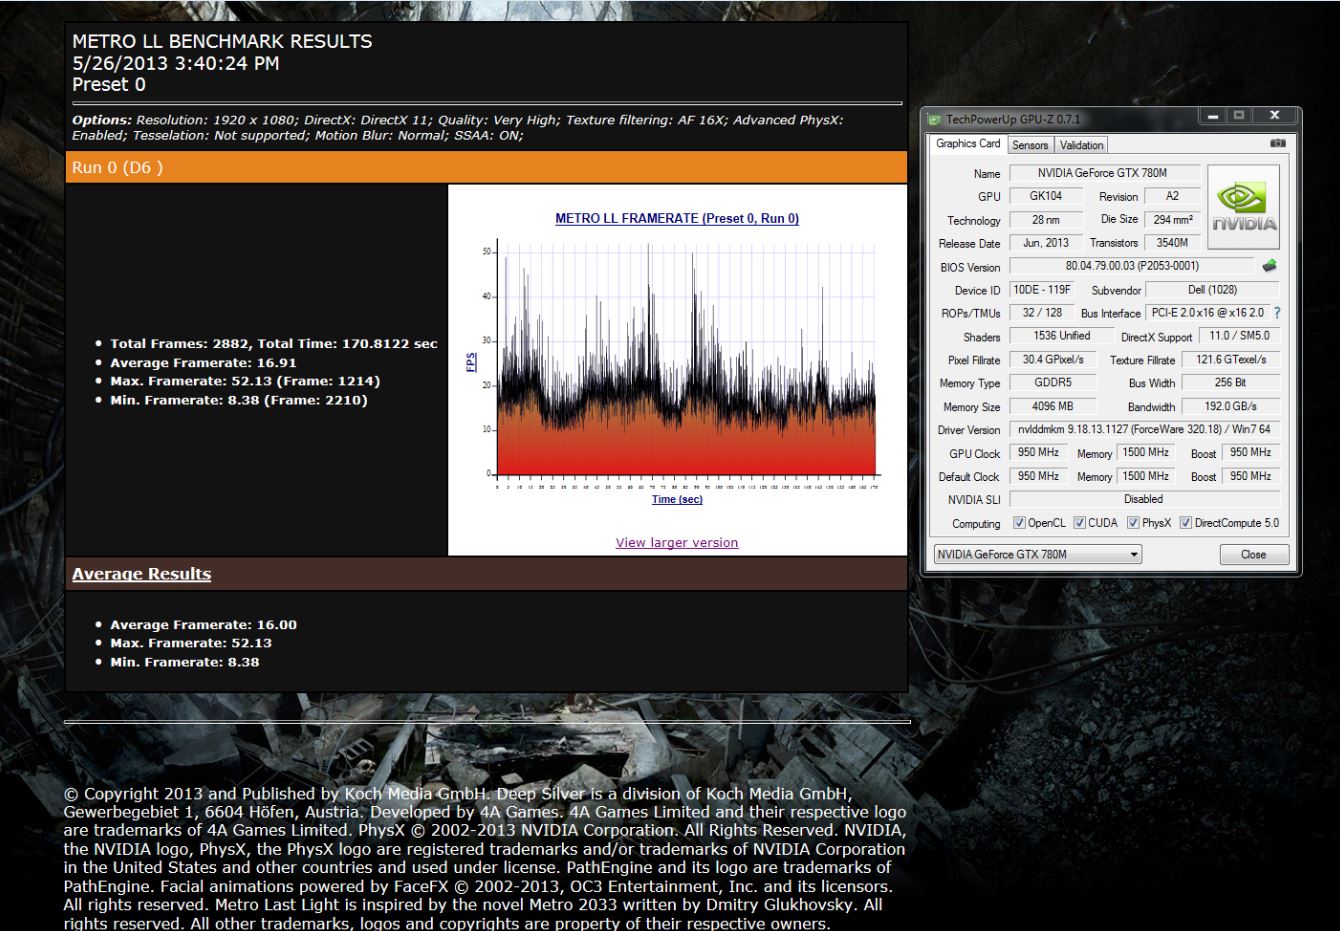Click the Driver Version field with ForceWare 320.18
The width and height of the screenshot is (1340, 931).
click(x=1144, y=429)
